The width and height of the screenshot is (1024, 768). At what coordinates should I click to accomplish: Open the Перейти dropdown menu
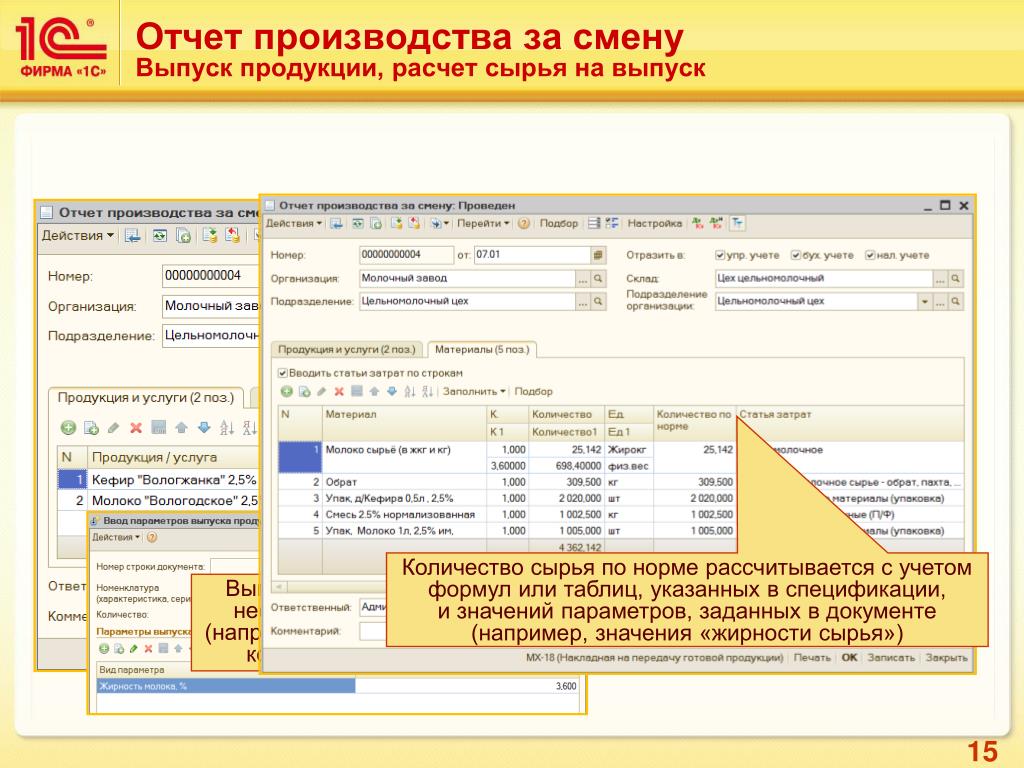[x=483, y=223]
